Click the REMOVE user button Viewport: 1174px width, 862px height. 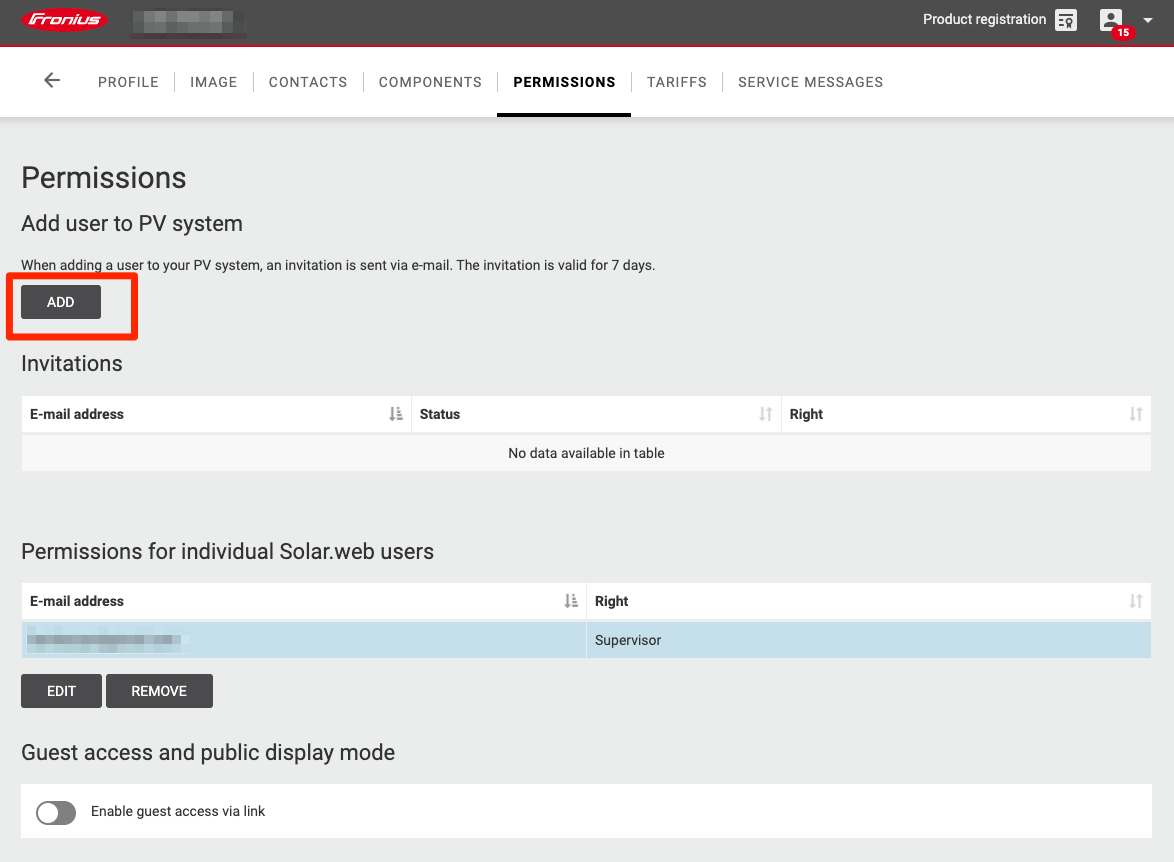tap(159, 691)
